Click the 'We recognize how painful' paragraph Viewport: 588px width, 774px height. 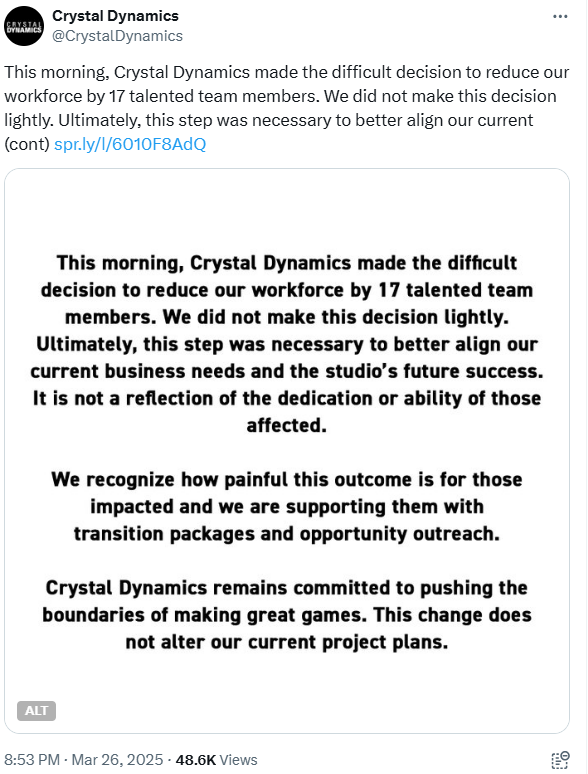[x=287, y=506]
